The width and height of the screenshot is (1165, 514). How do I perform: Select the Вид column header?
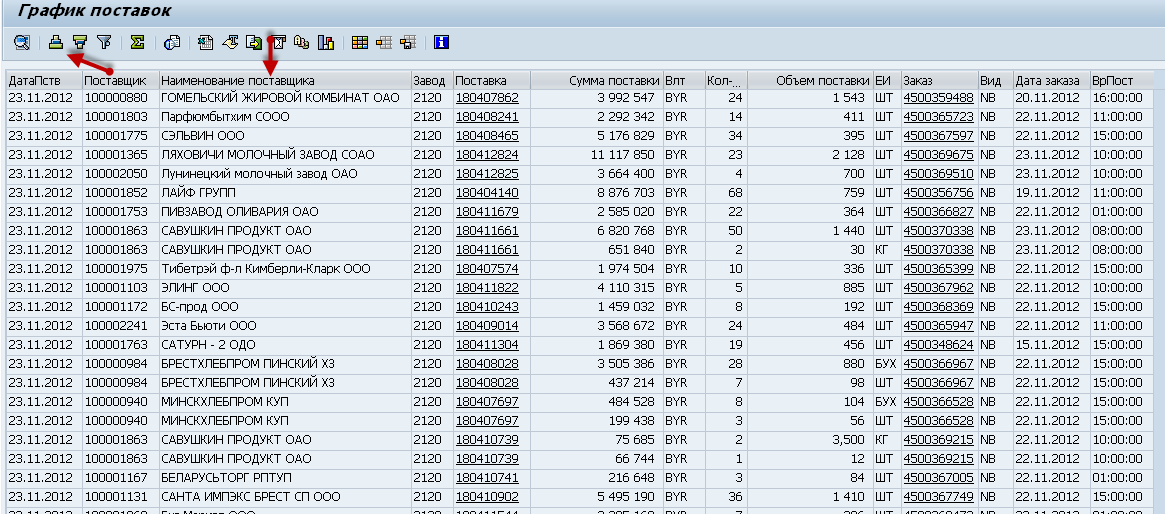pyautogui.click(x=996, y=80)
